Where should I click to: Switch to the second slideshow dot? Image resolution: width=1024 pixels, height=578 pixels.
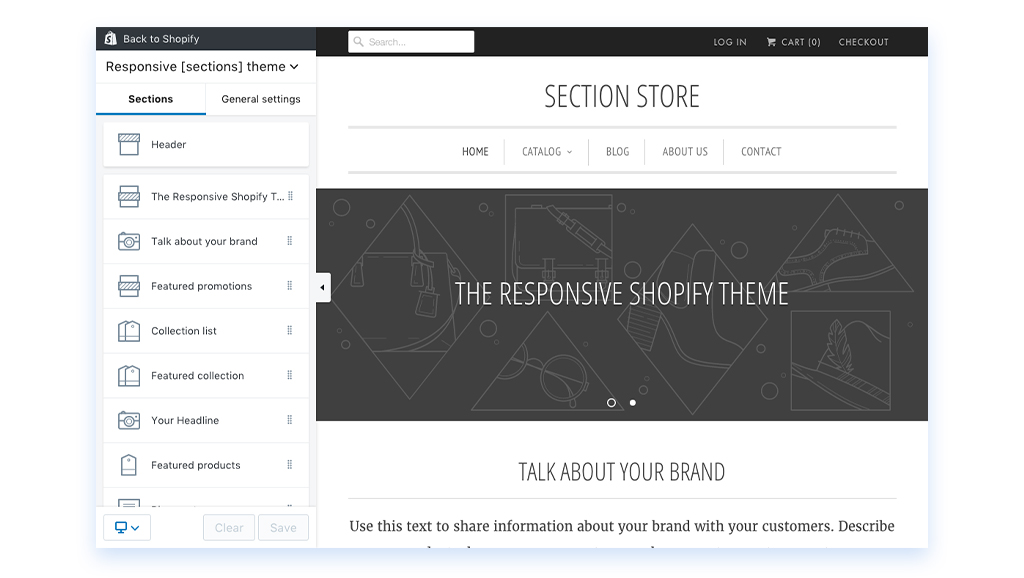[x=633, y=403]
